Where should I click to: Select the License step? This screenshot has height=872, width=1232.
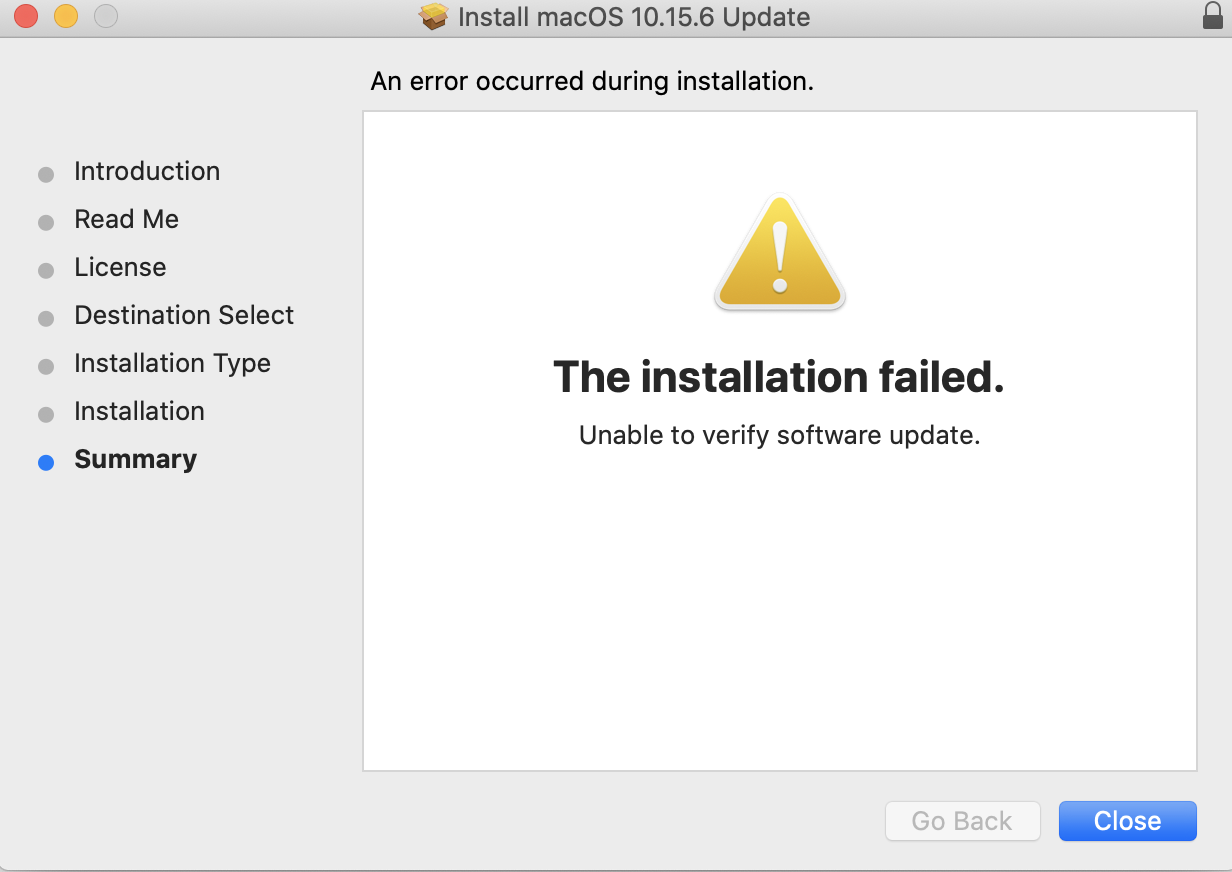click(119, 267)
